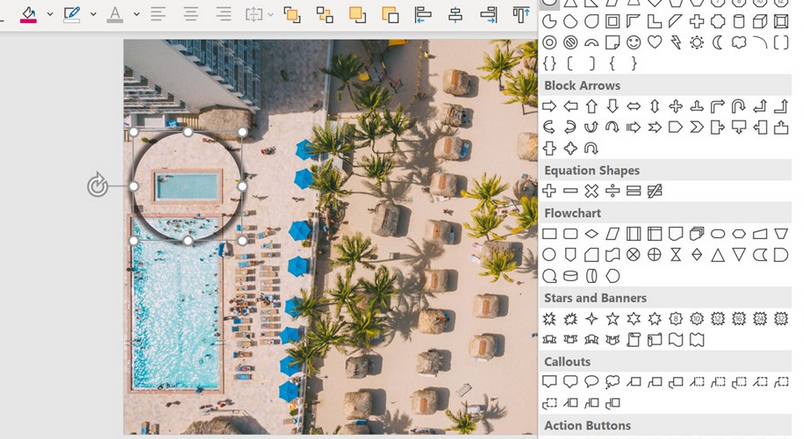Select the U-Turn Arrow shape

tap(739, 107)
